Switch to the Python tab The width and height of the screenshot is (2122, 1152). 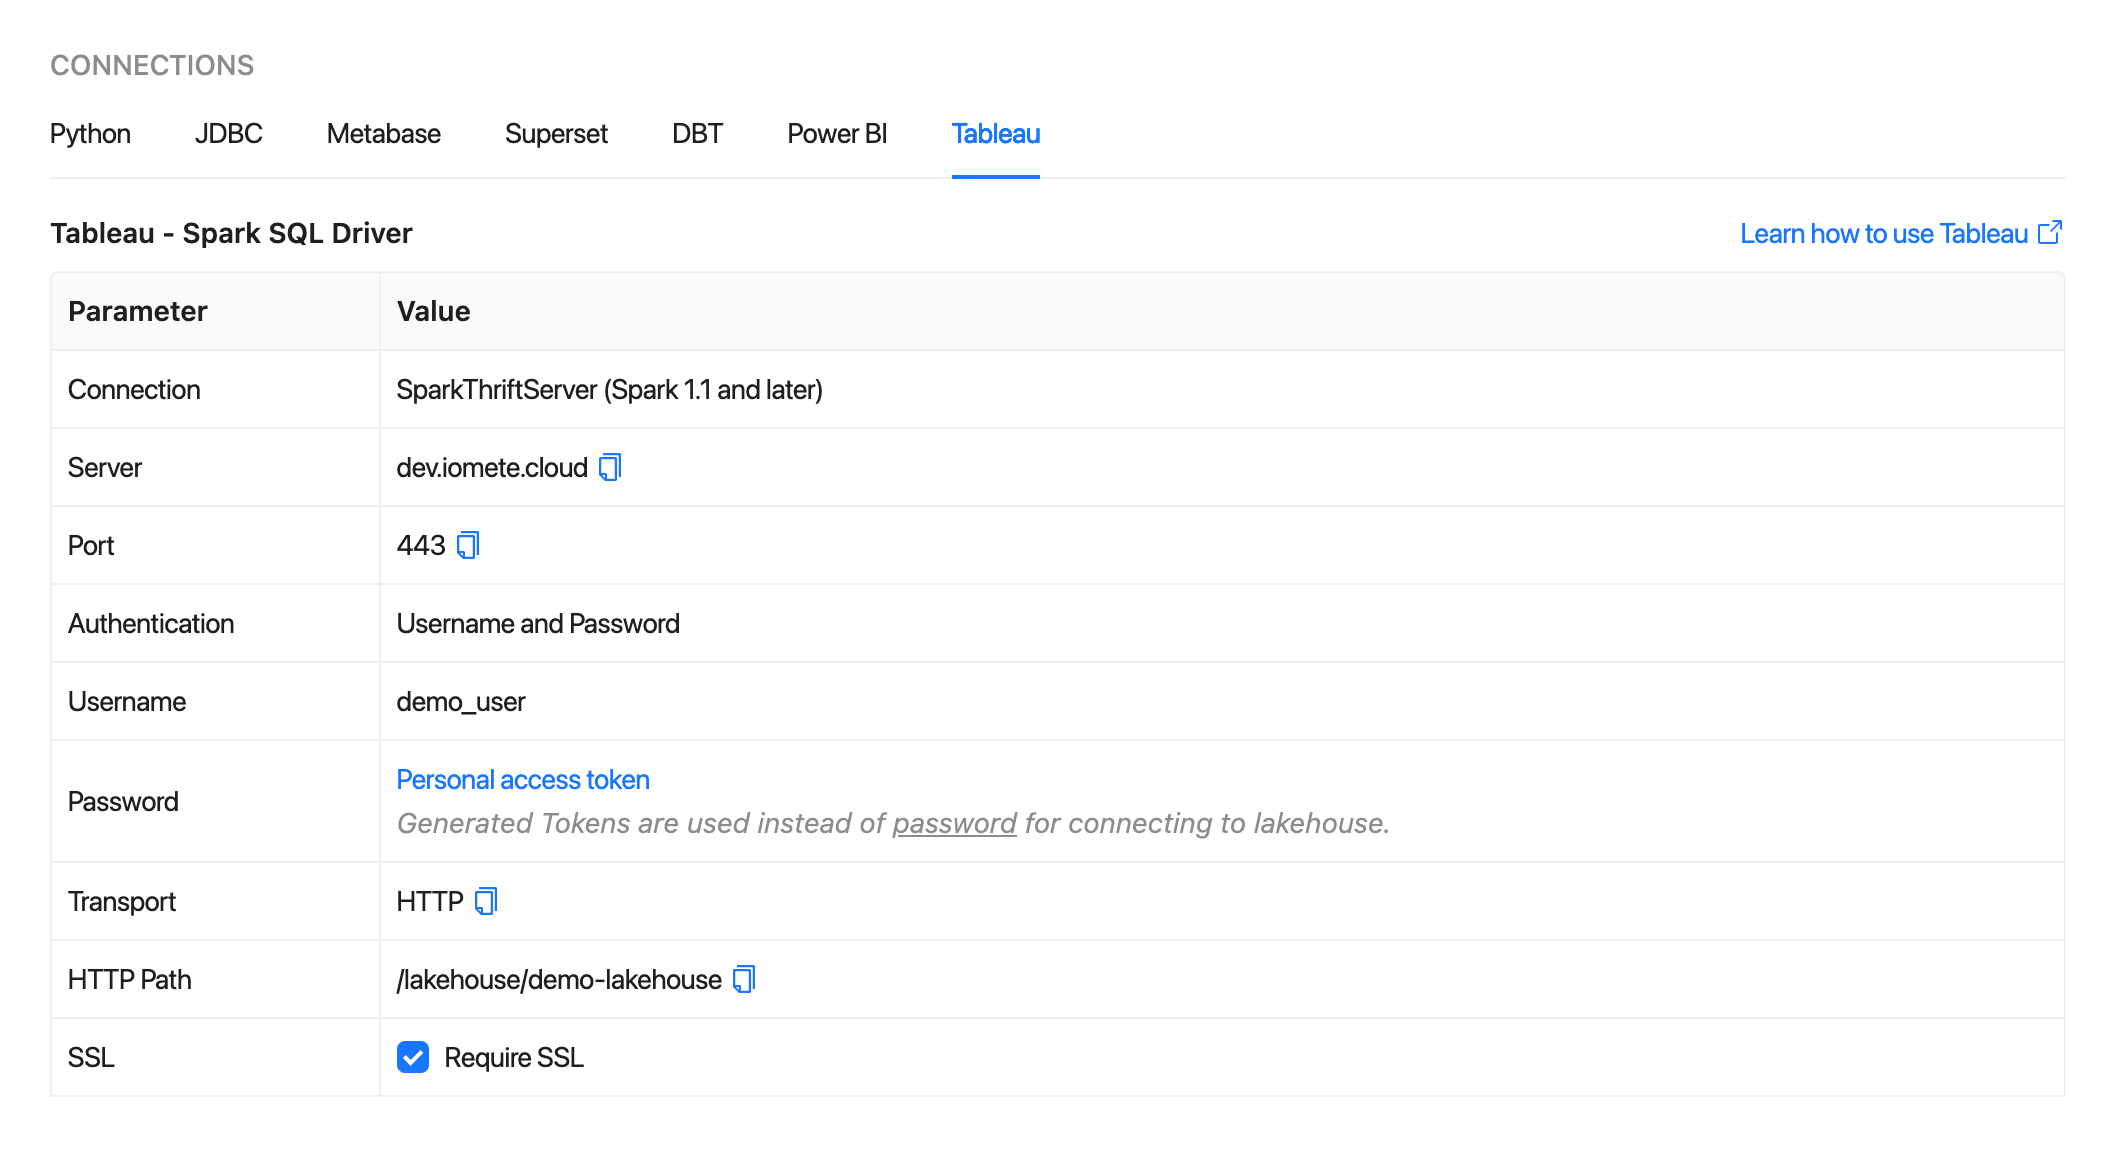pos(90,134)
